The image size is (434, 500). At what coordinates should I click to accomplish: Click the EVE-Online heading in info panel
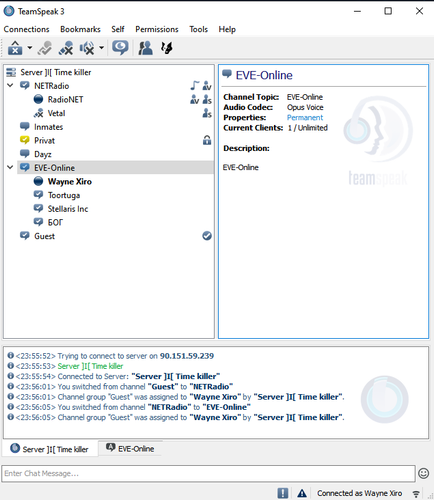tap(264, 75)
